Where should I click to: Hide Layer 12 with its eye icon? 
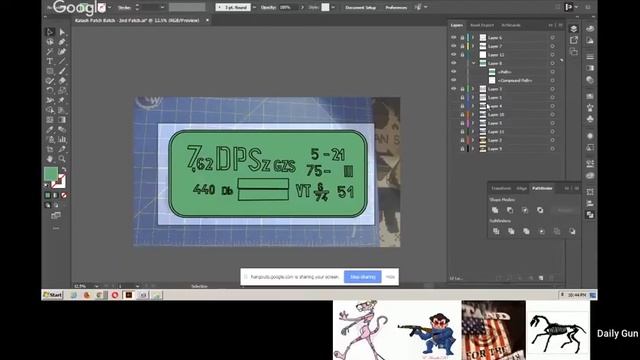tap(453, 55)
